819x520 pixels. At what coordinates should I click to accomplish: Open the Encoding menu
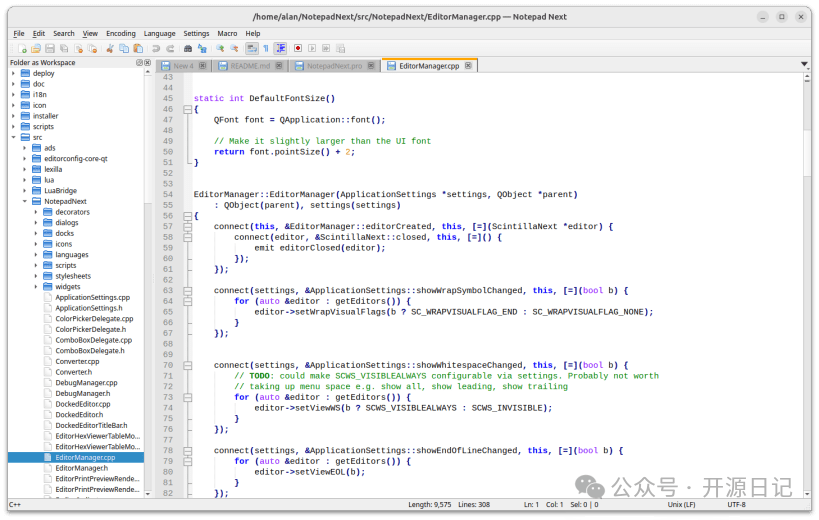[121, 33]
